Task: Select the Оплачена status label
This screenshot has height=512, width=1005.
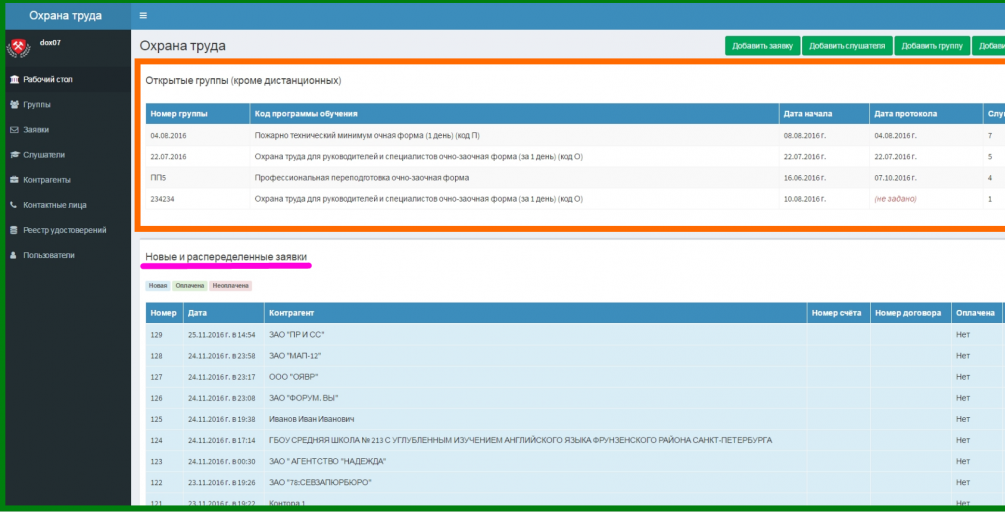Action: click(190, 286)
